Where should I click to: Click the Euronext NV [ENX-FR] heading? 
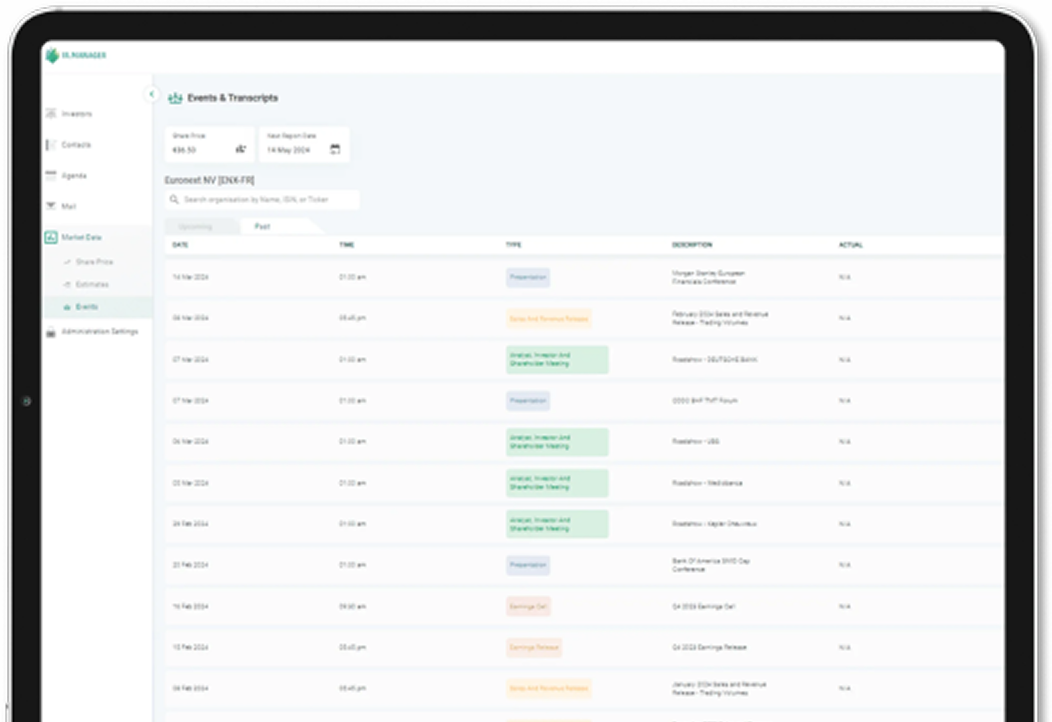(209, 180)
